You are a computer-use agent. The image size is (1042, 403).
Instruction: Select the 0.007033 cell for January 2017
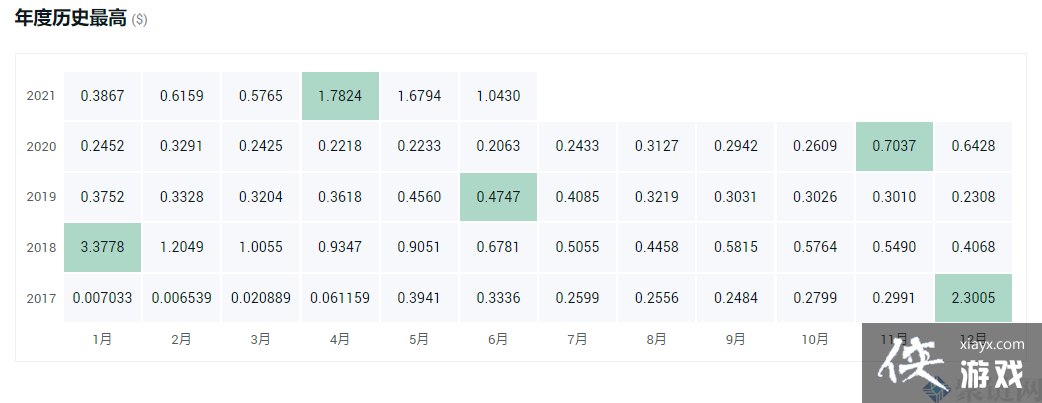102,297
